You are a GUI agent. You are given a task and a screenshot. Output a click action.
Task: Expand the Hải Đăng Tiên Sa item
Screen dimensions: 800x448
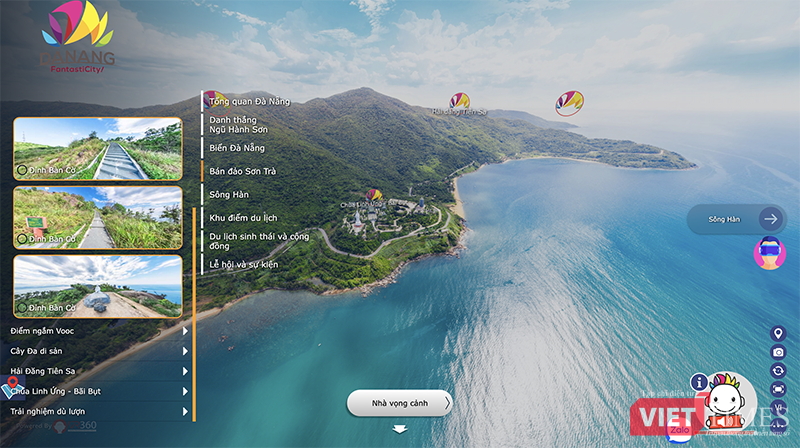tap(186, 371)
